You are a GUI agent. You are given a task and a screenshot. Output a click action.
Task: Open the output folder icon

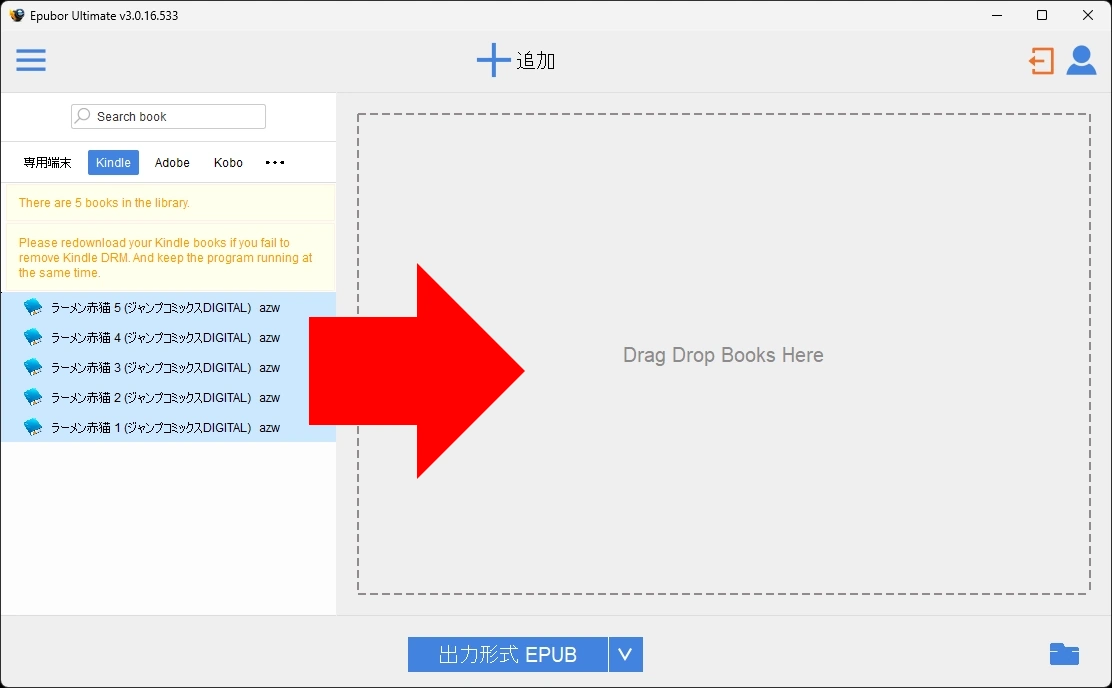[1064, 654]
